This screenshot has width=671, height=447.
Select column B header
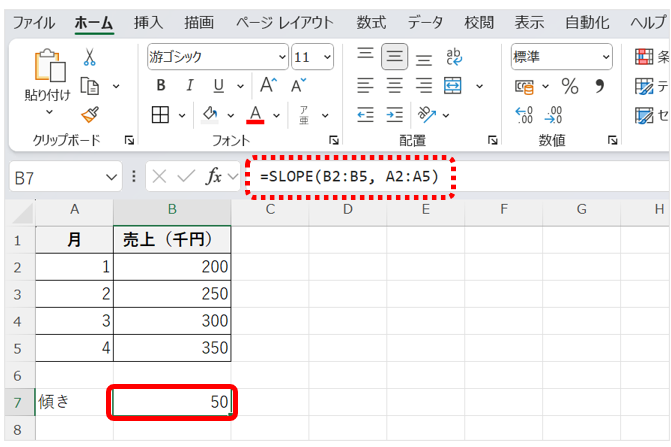[x=172, y=210]
